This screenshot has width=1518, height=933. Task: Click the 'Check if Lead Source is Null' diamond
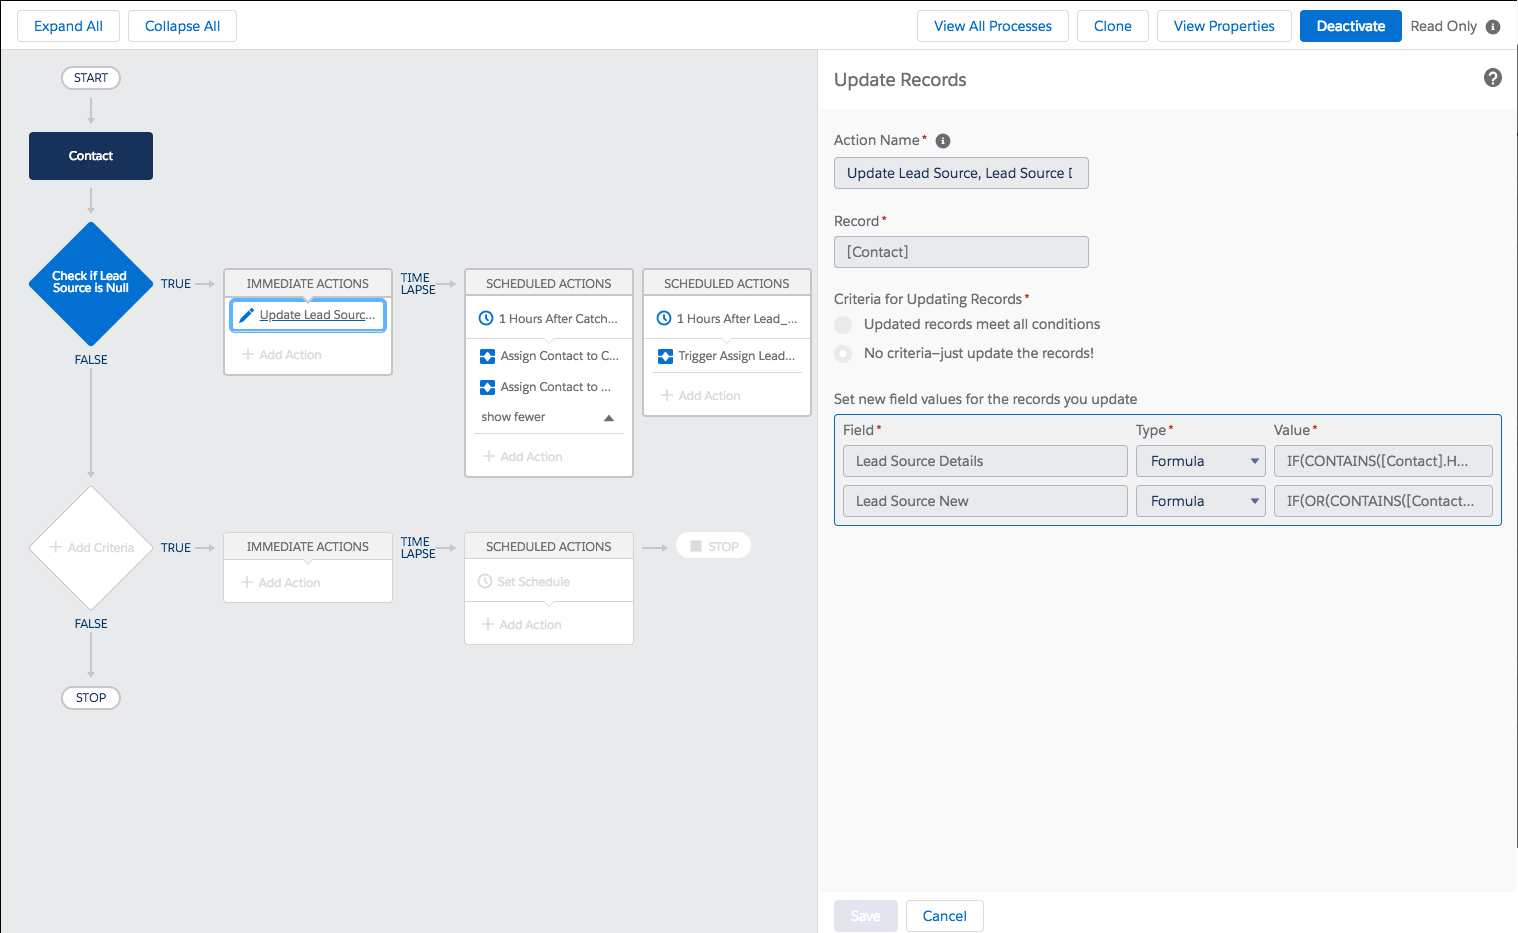(x=91, y=283)
